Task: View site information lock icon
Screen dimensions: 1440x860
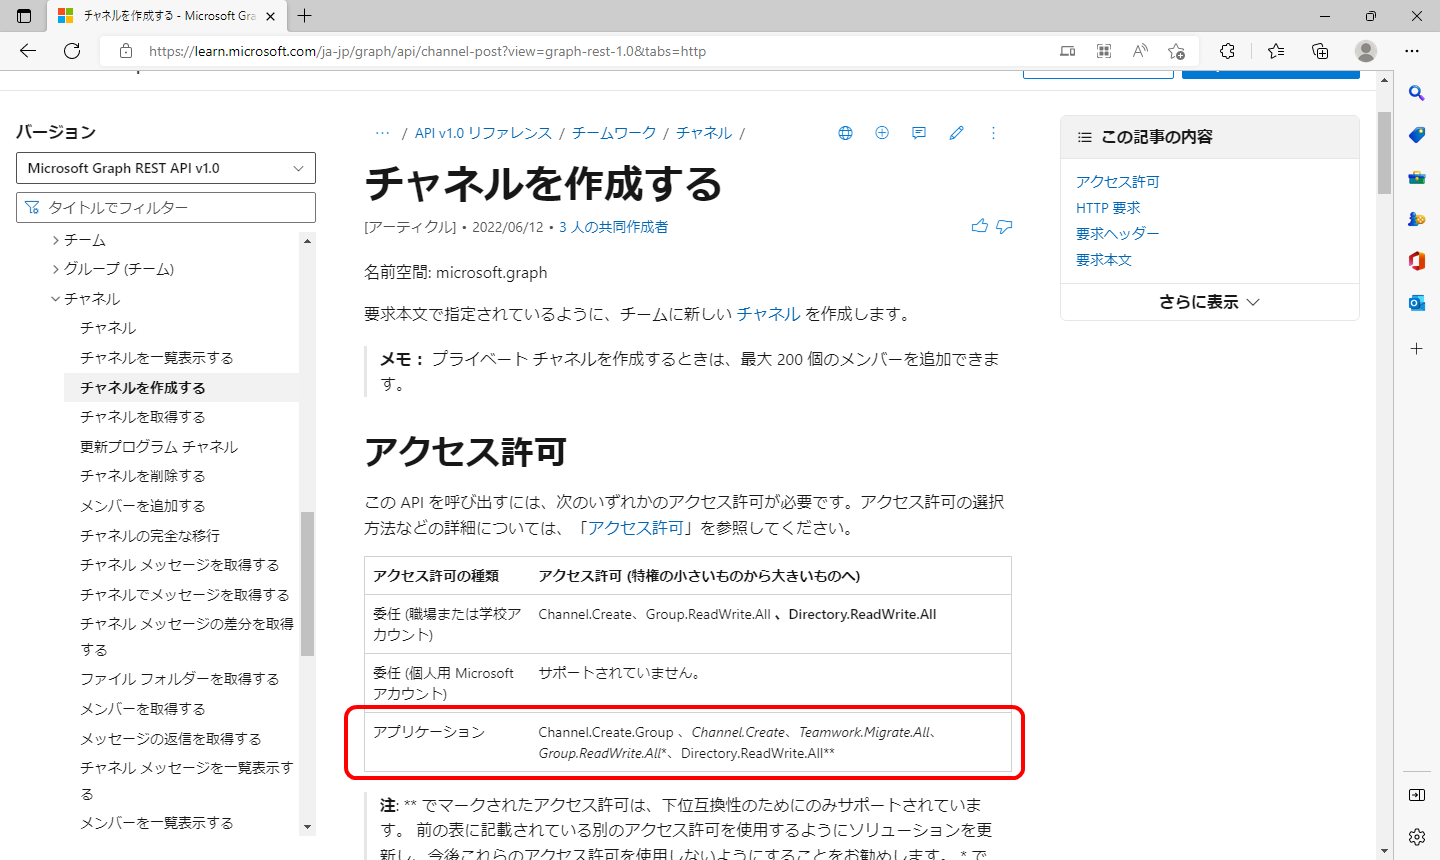Action: [126, 51]
